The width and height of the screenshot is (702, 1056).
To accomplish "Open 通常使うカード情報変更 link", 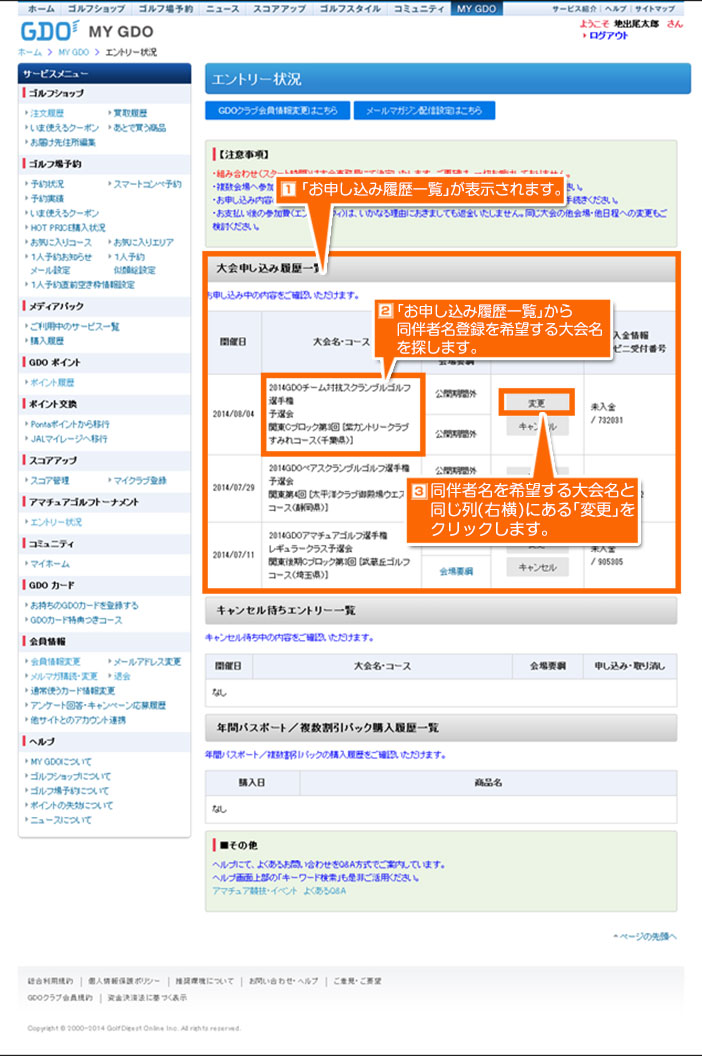I will [73, 691].
